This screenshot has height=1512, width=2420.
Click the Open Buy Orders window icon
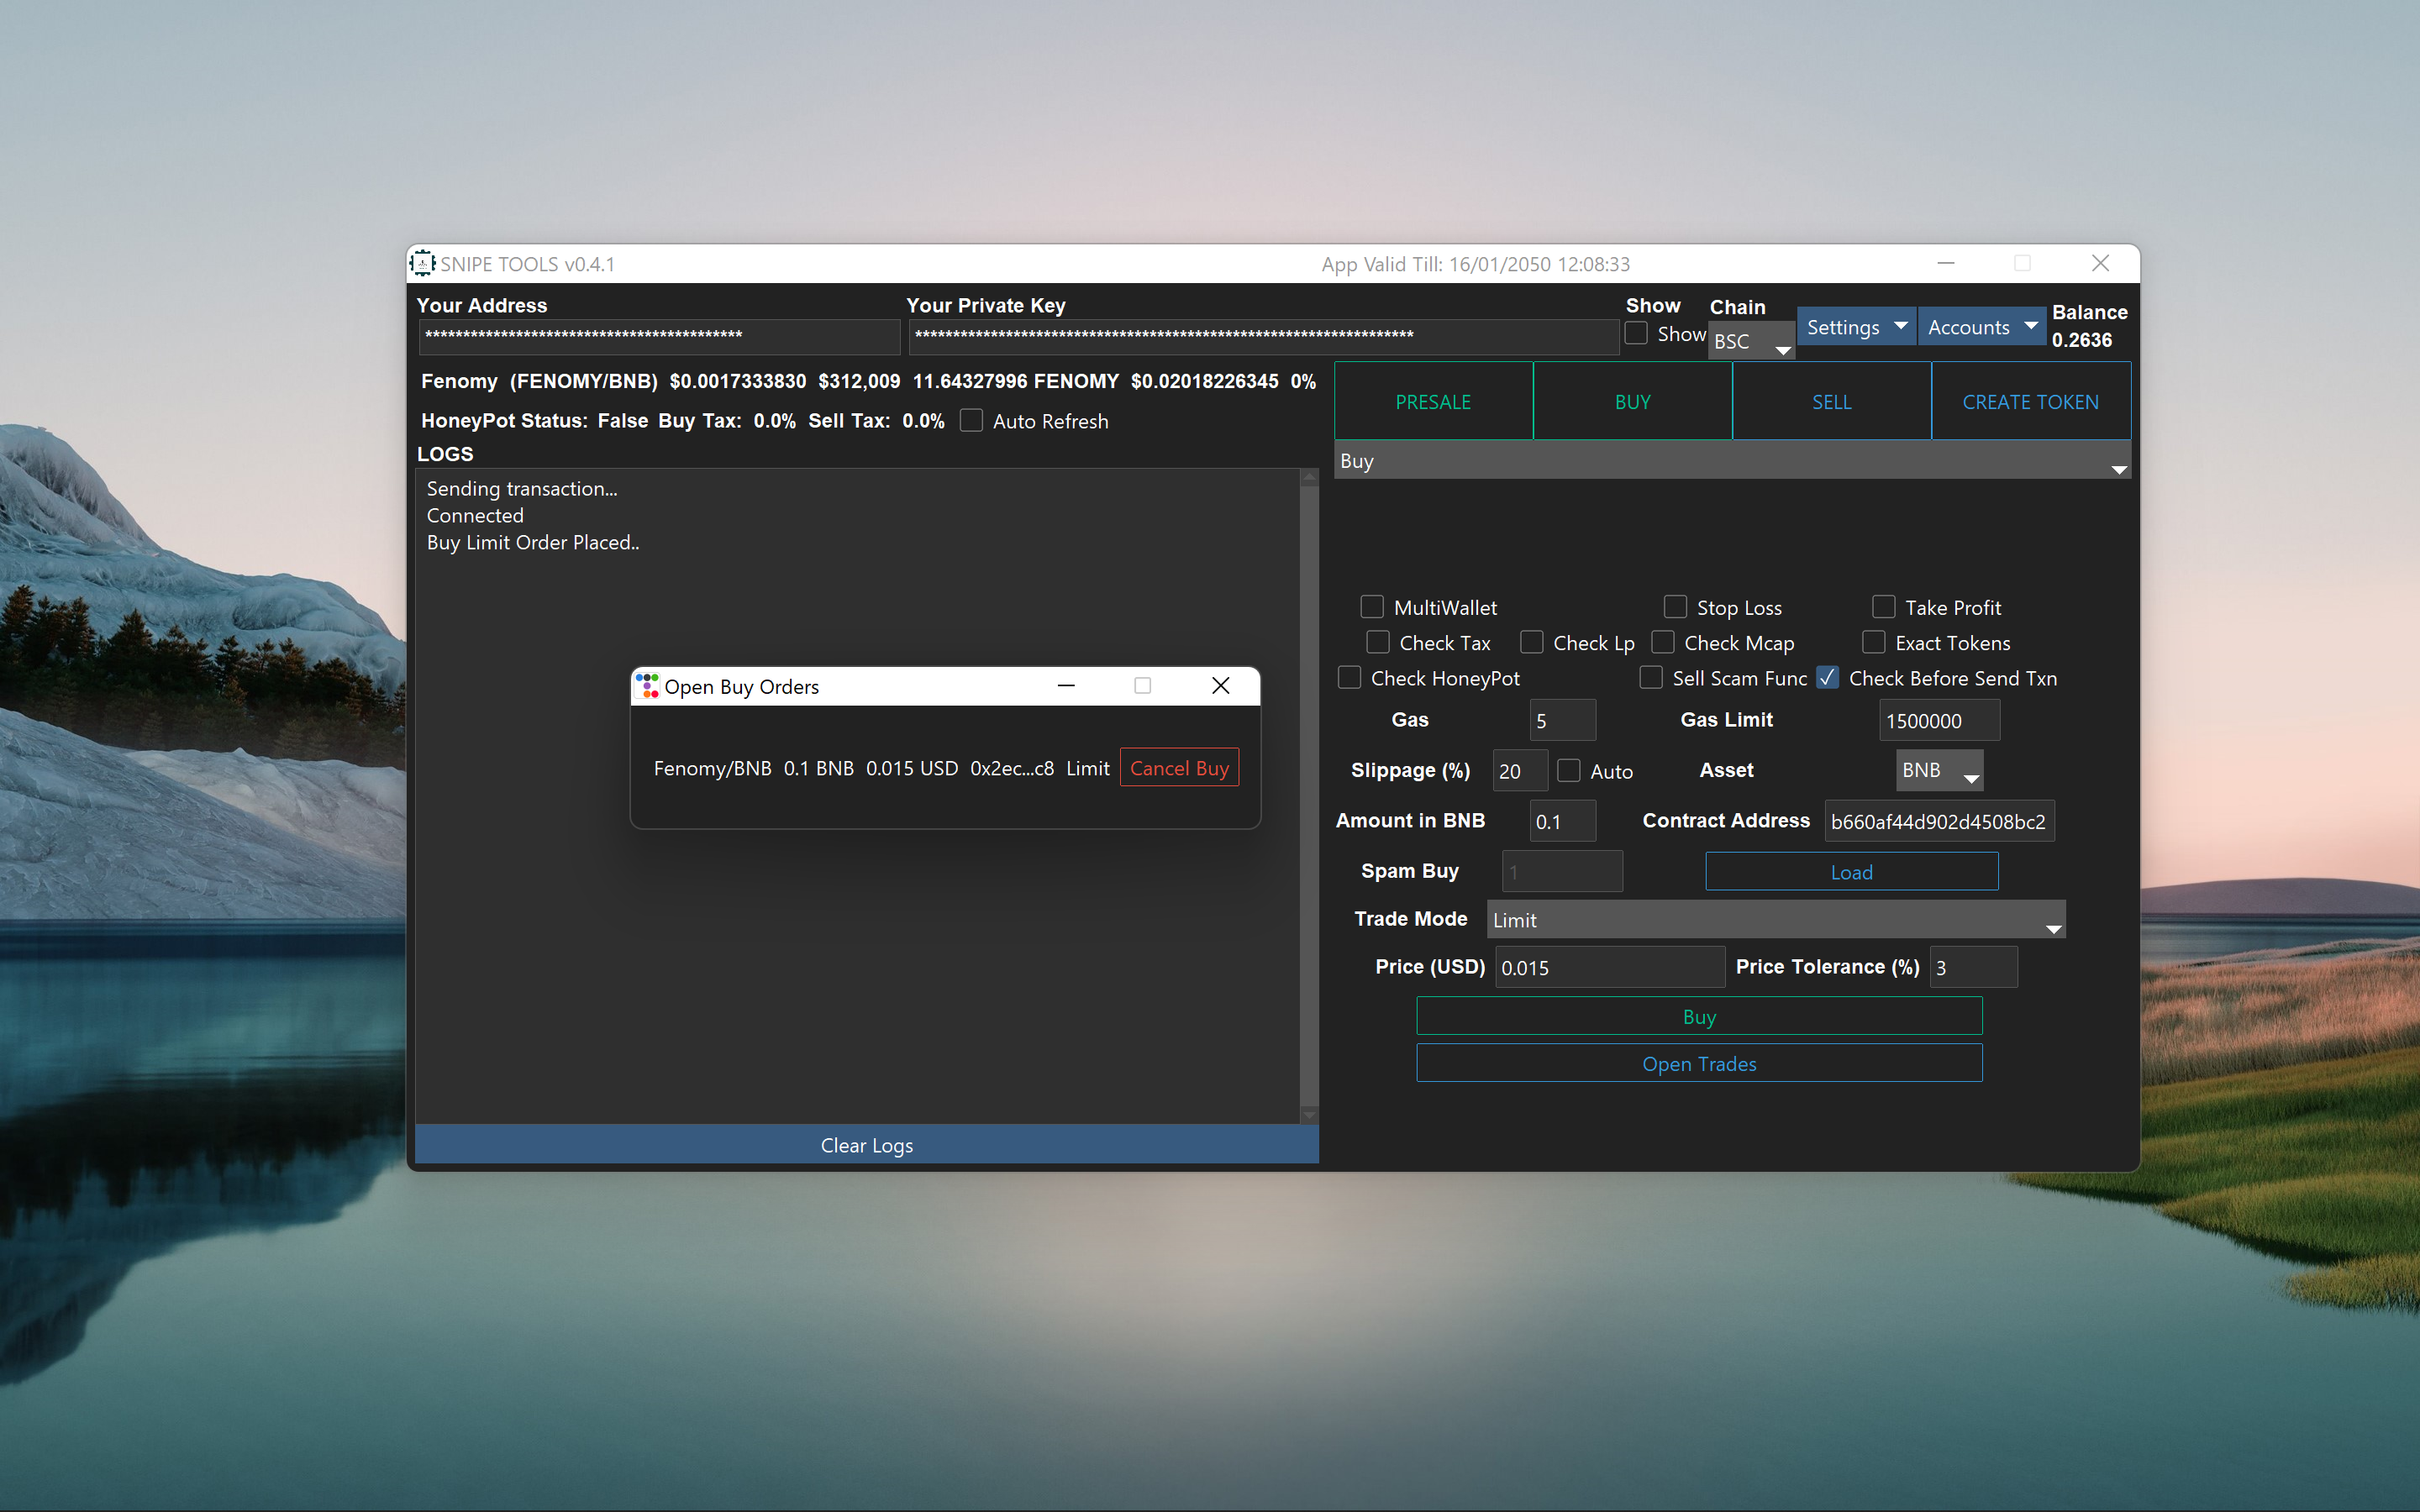click(647, 686)
